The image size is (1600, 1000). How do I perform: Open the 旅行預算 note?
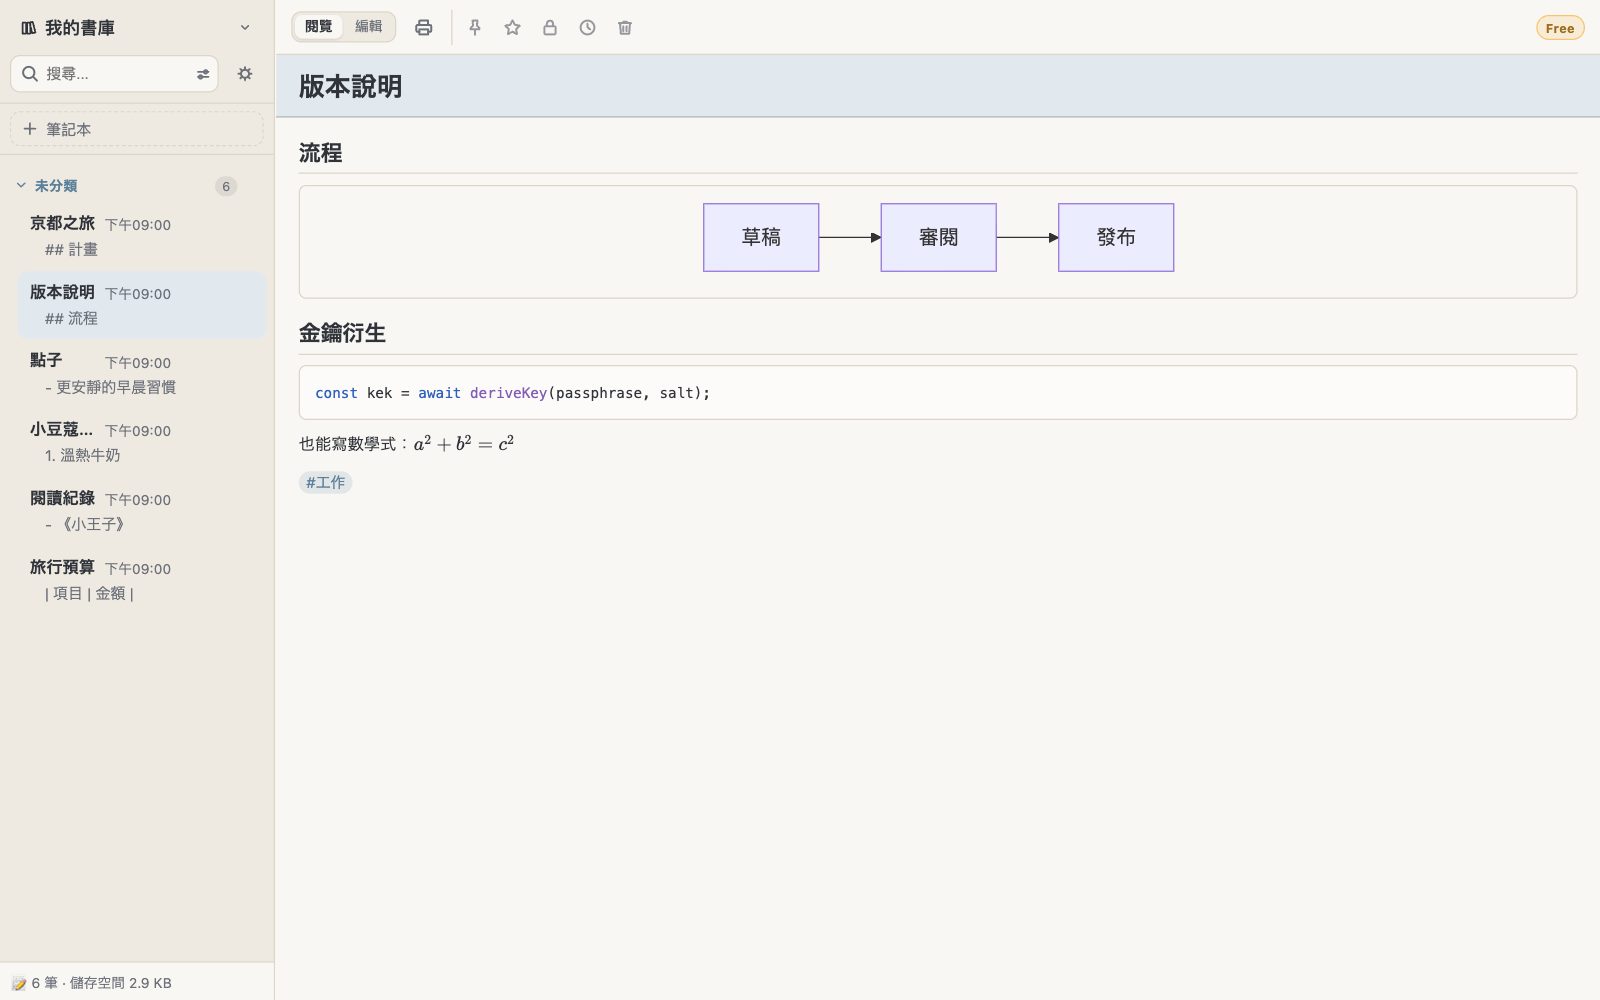[142, 580]
